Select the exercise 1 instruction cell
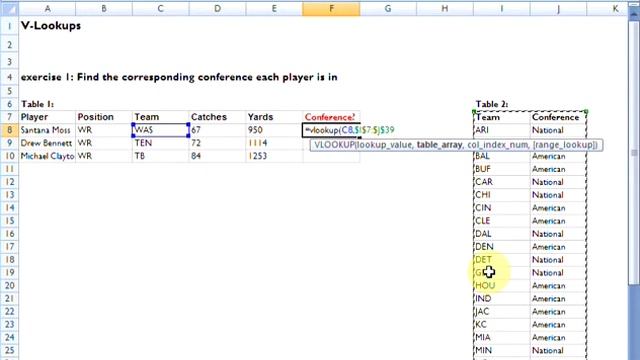The width and height of the screenshot is (640, 360). coord(179,77)
